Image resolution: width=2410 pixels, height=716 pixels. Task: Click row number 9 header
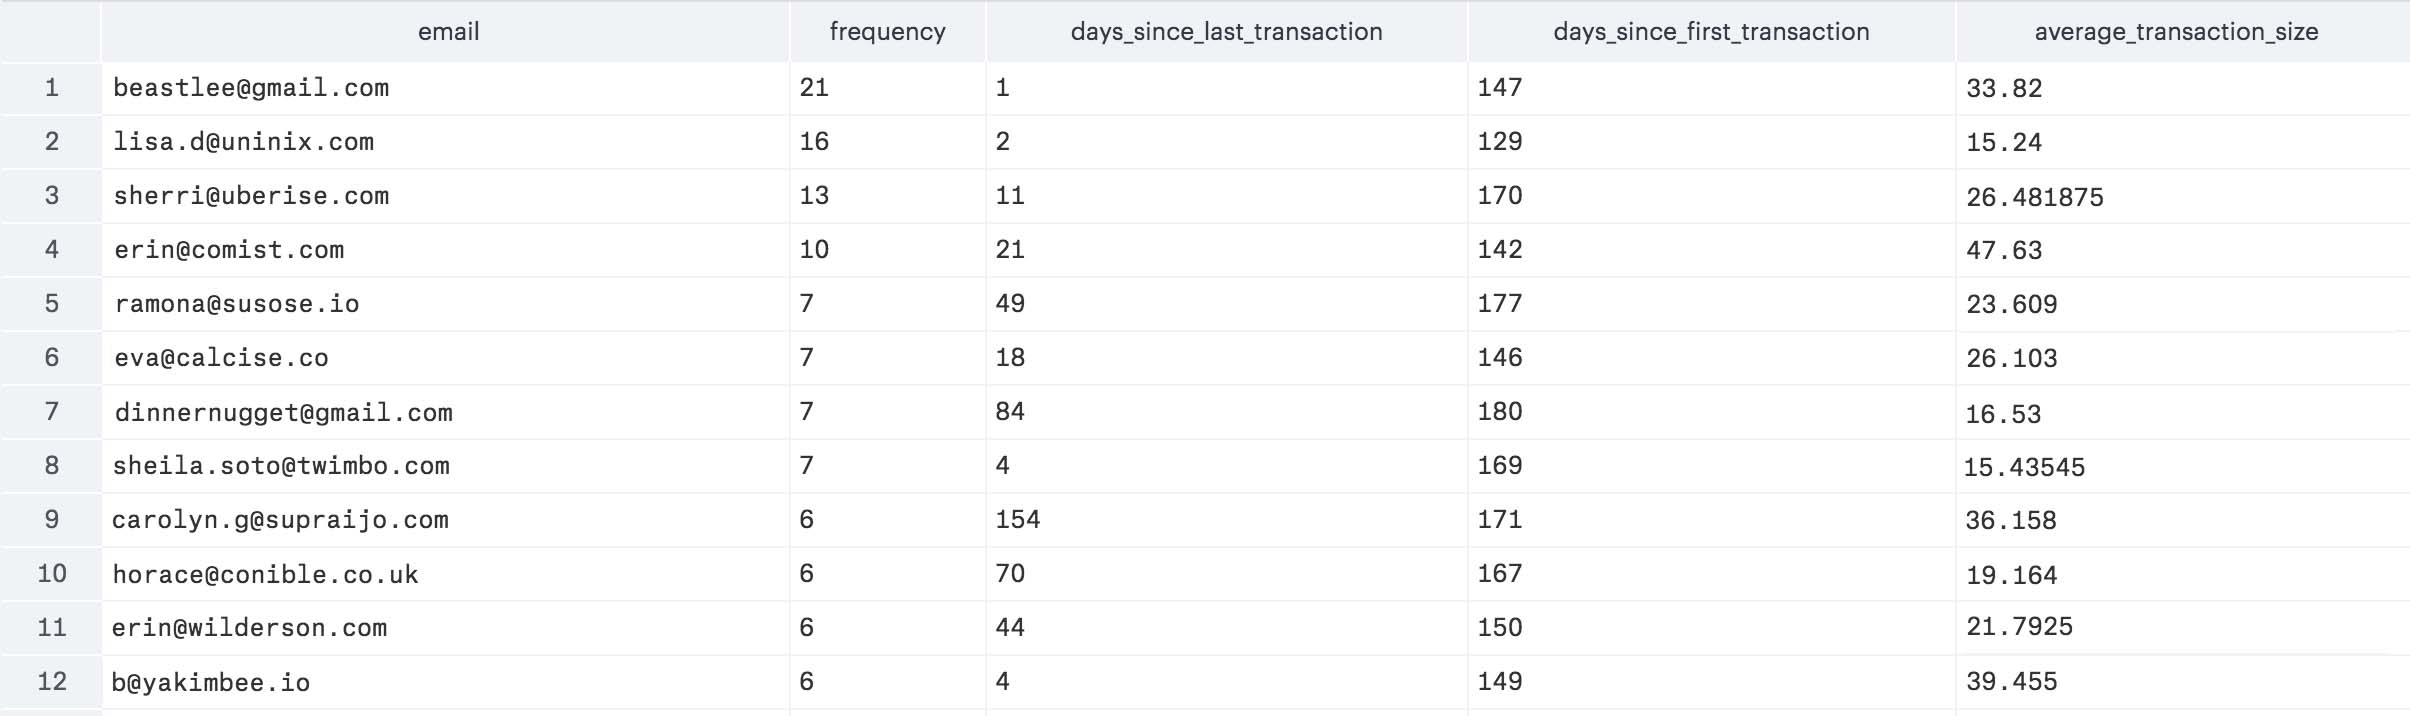52,520
